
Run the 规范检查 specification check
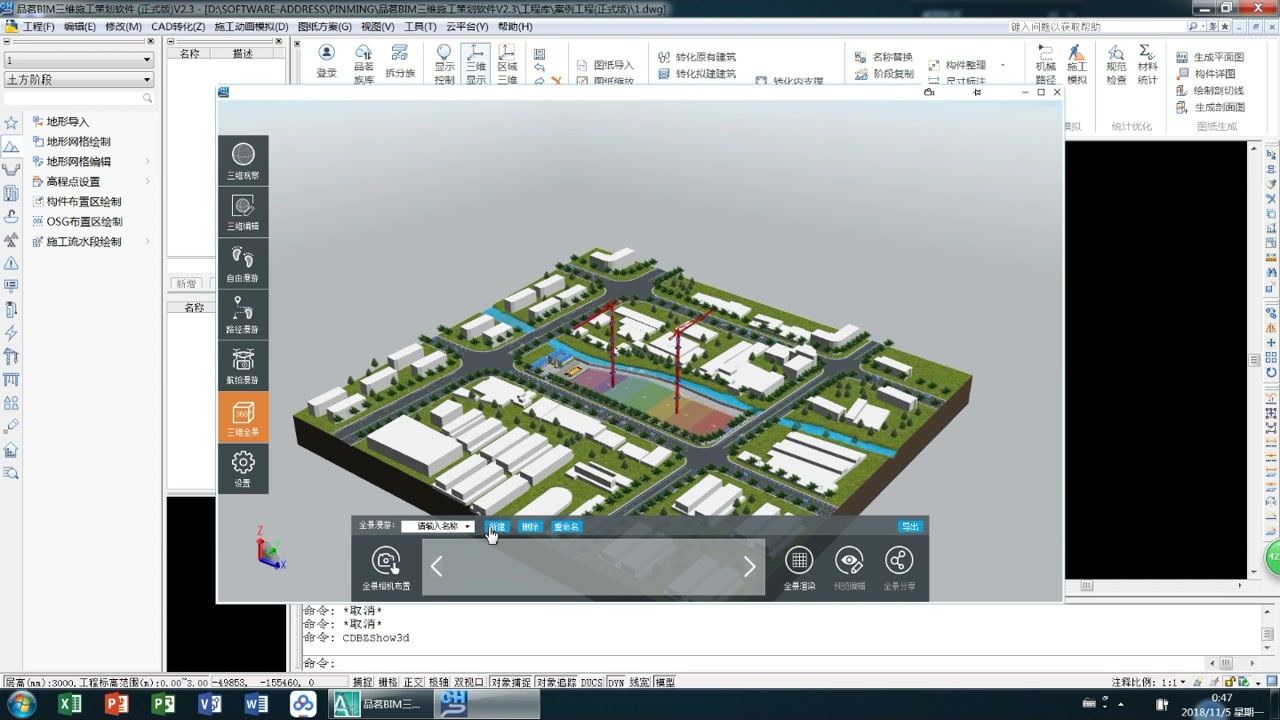[x=1116, y=64]
